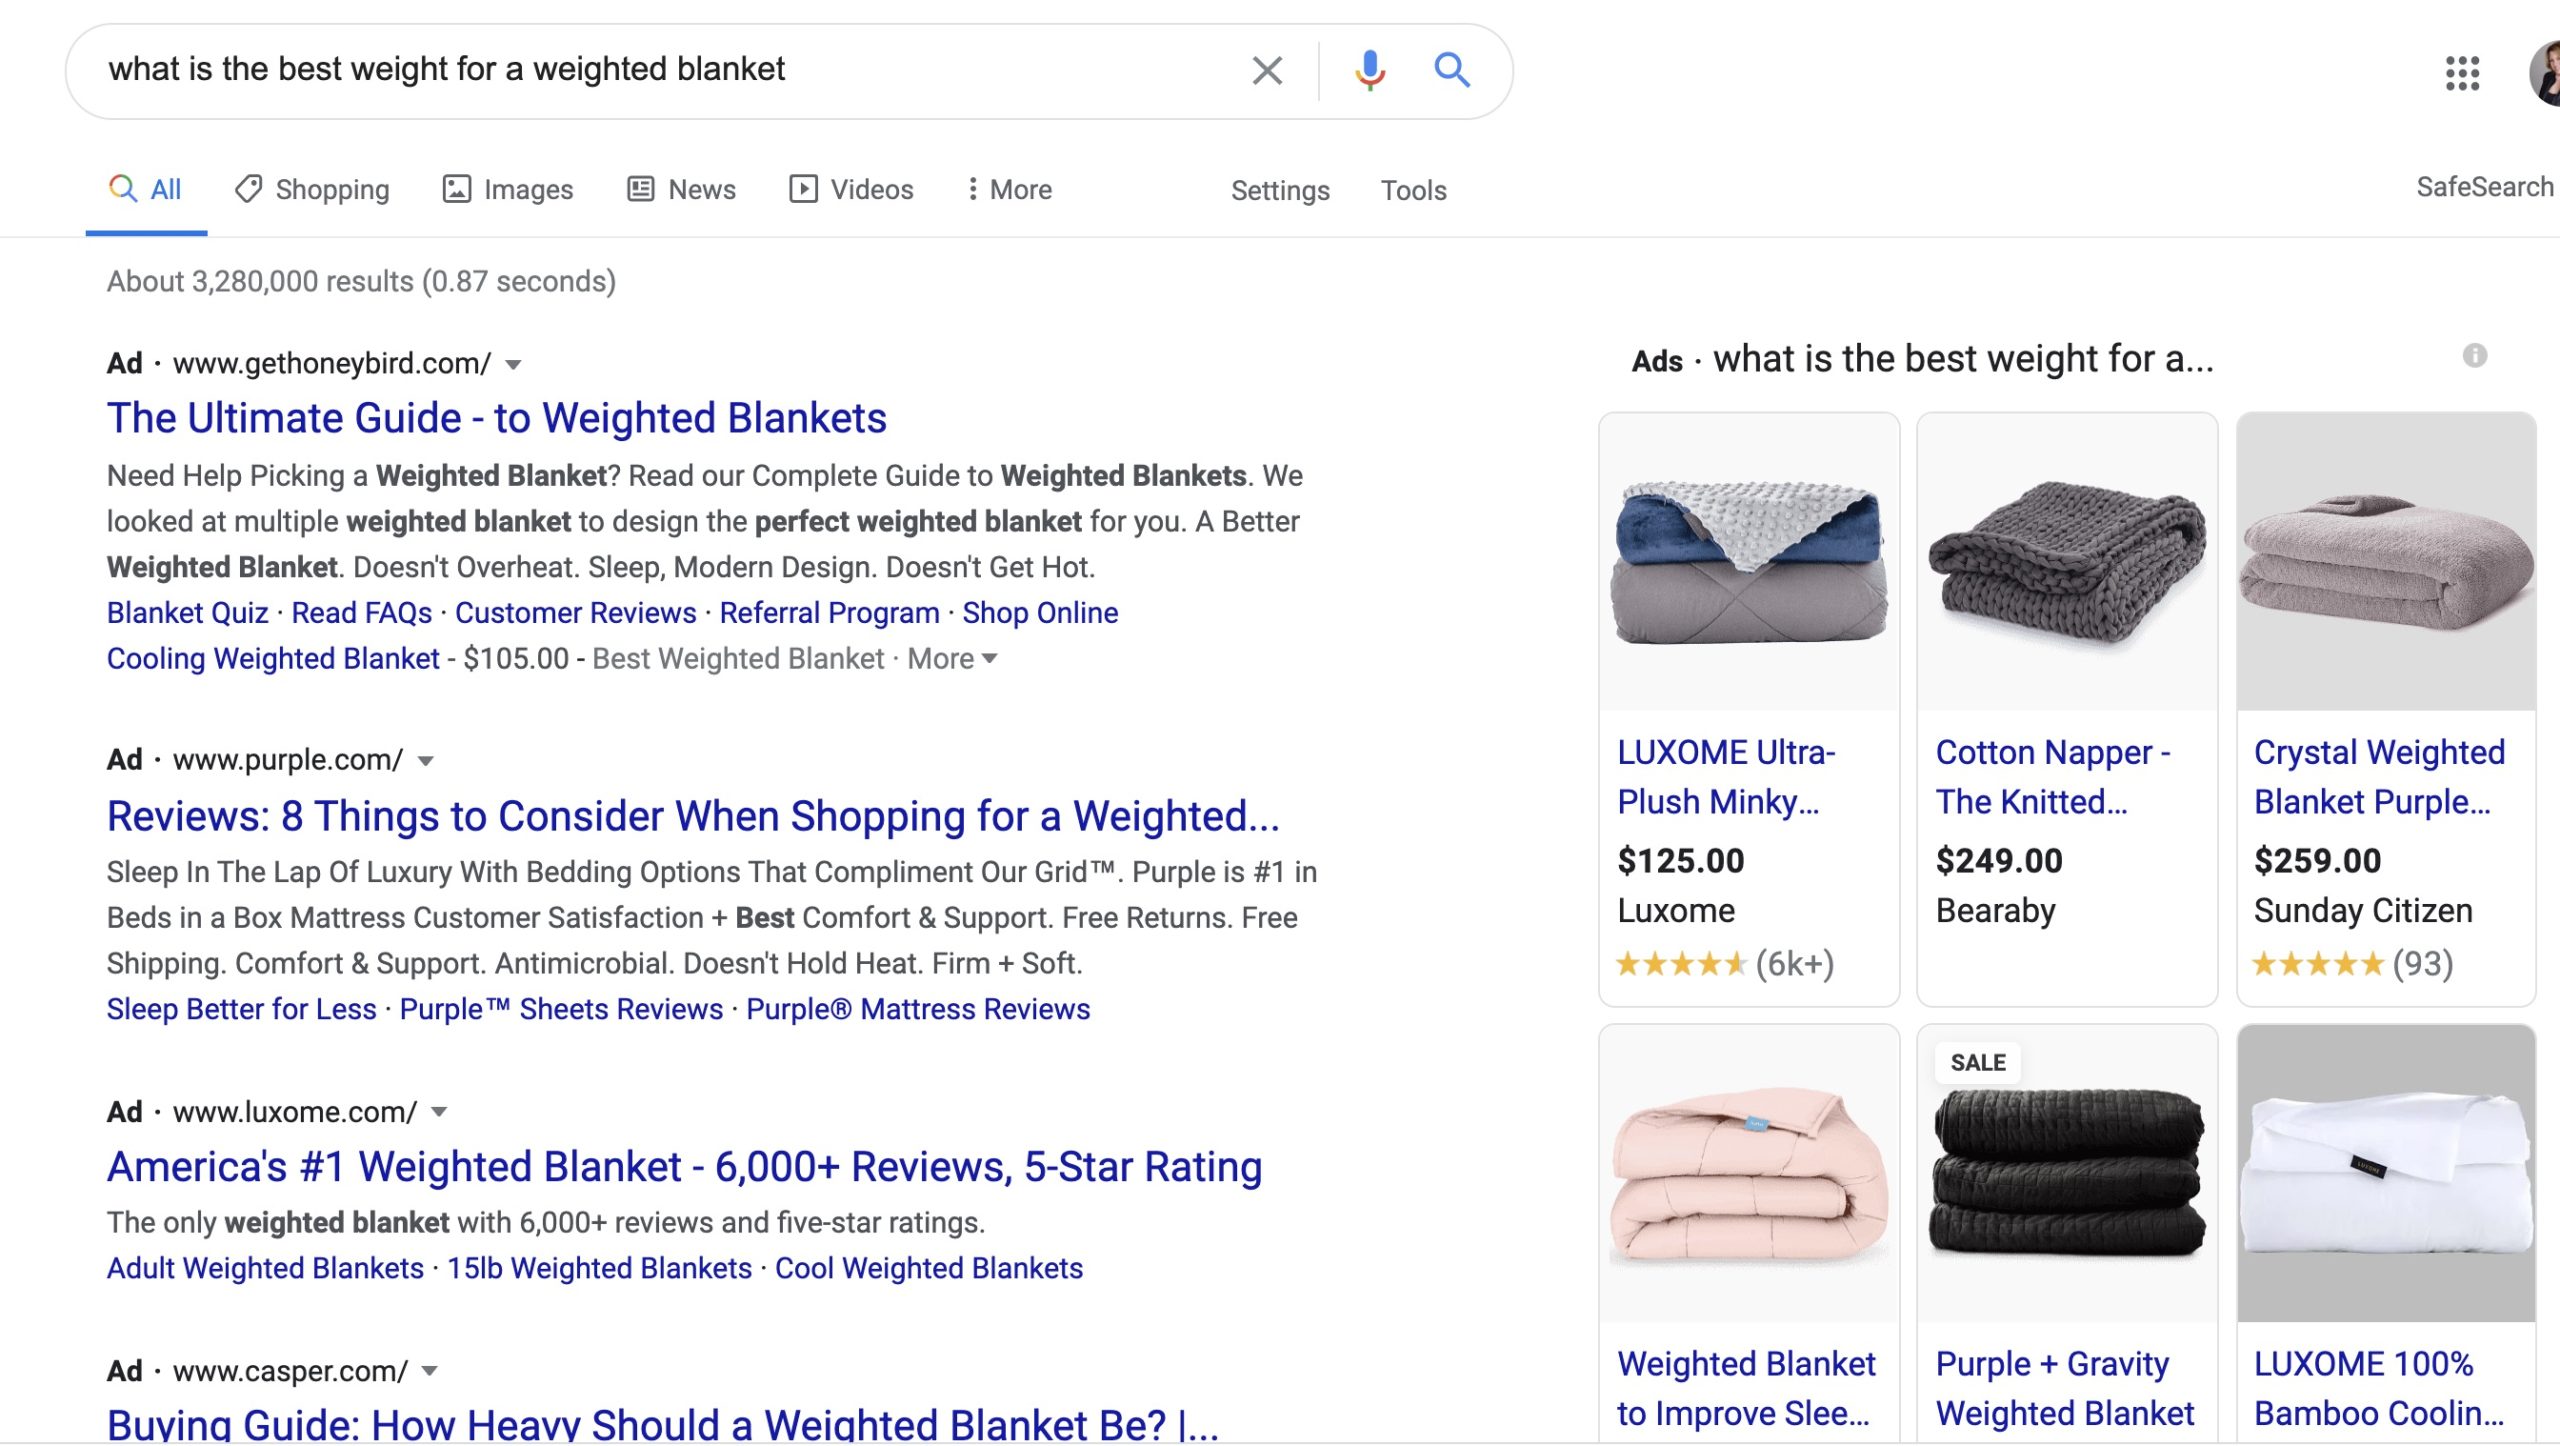This screenshot has height=1446, width=2560.
Task: Open the Adult Weighted Blankets sitelink
Action: [x=266, y=1268]
